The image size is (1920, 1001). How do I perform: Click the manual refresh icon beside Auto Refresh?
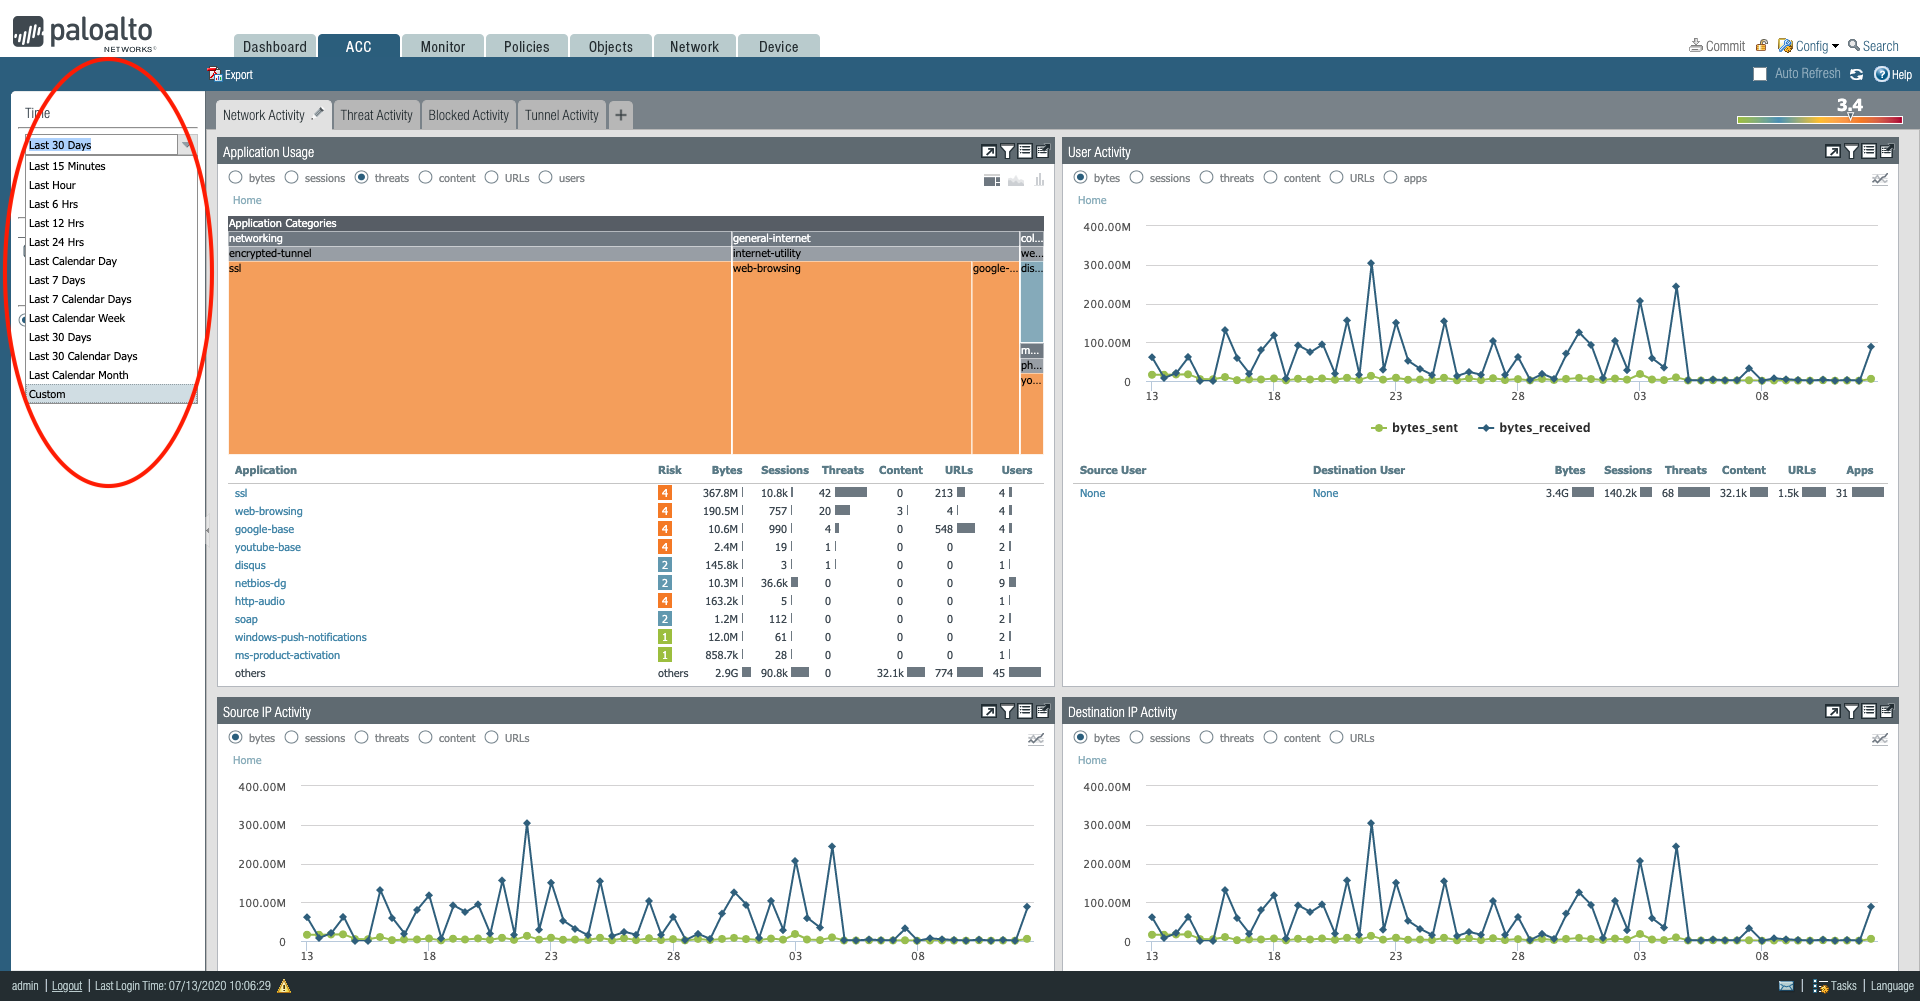1856,75
